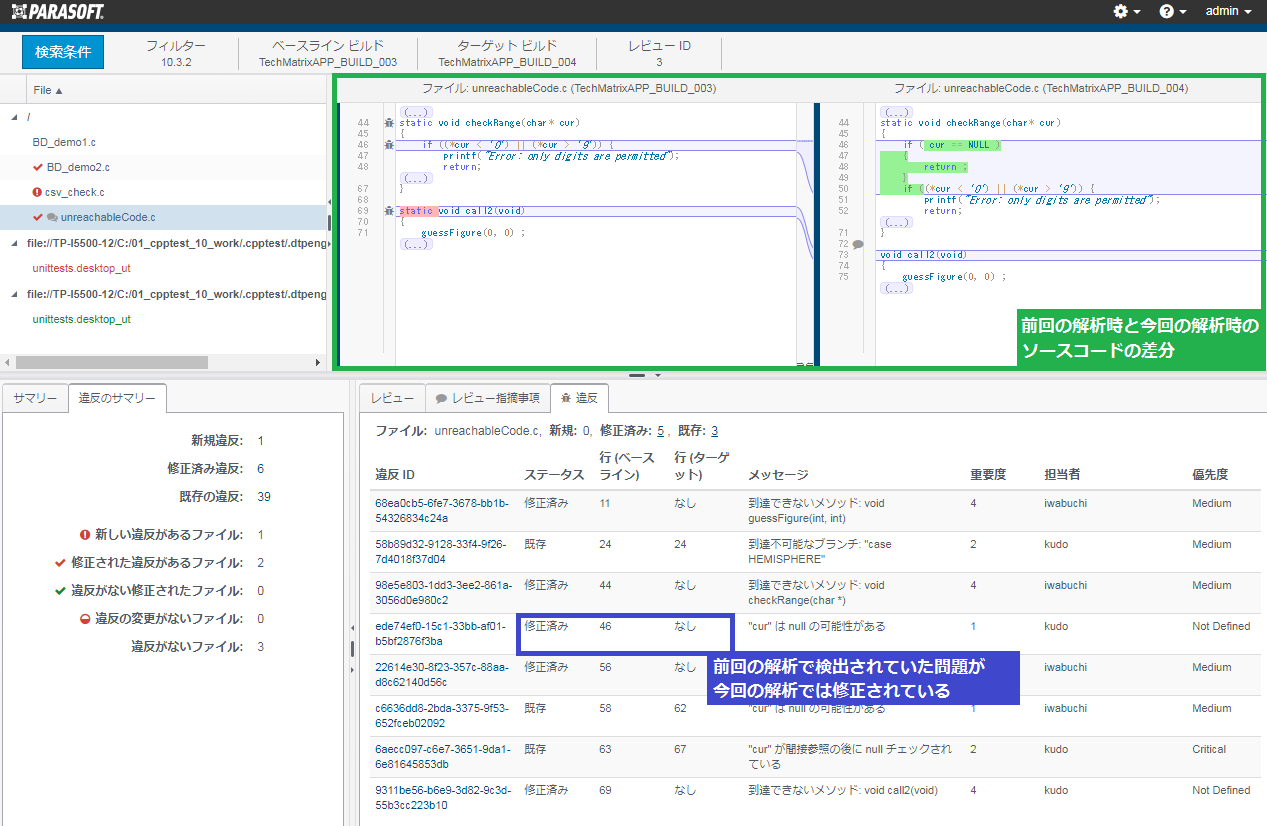Expand the (...) fold after line 52 in BUILD_004
1267x826 pixels.
(x=897, y=222)
